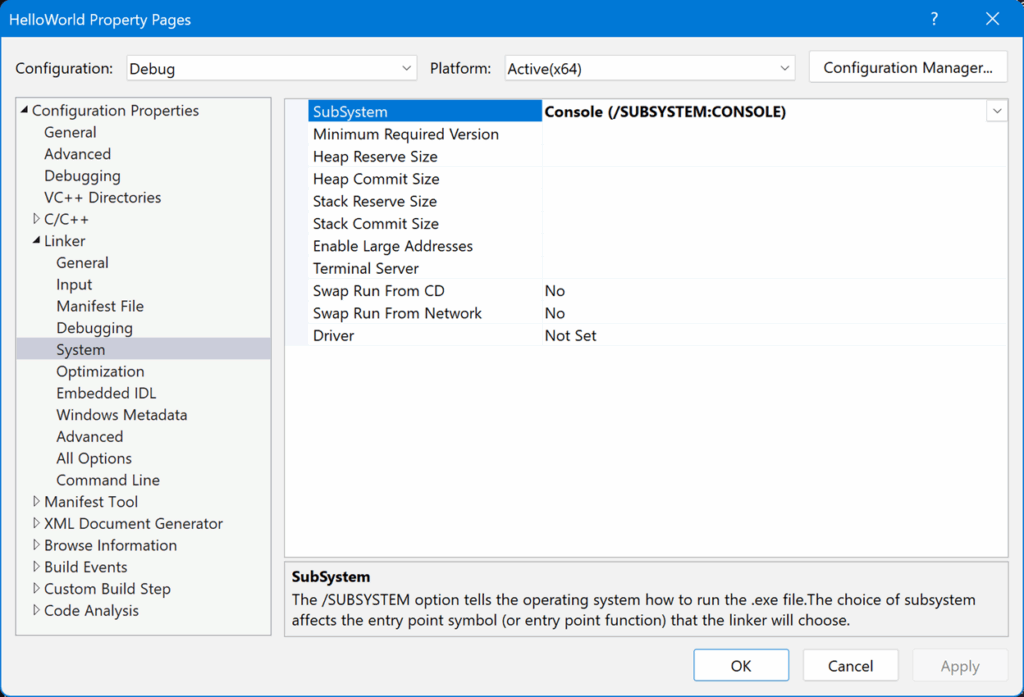Image resolution: width=1024 pixels, height=697 pixels.
Task: Select Optimization under Linker
Action: tap(100, 371)
